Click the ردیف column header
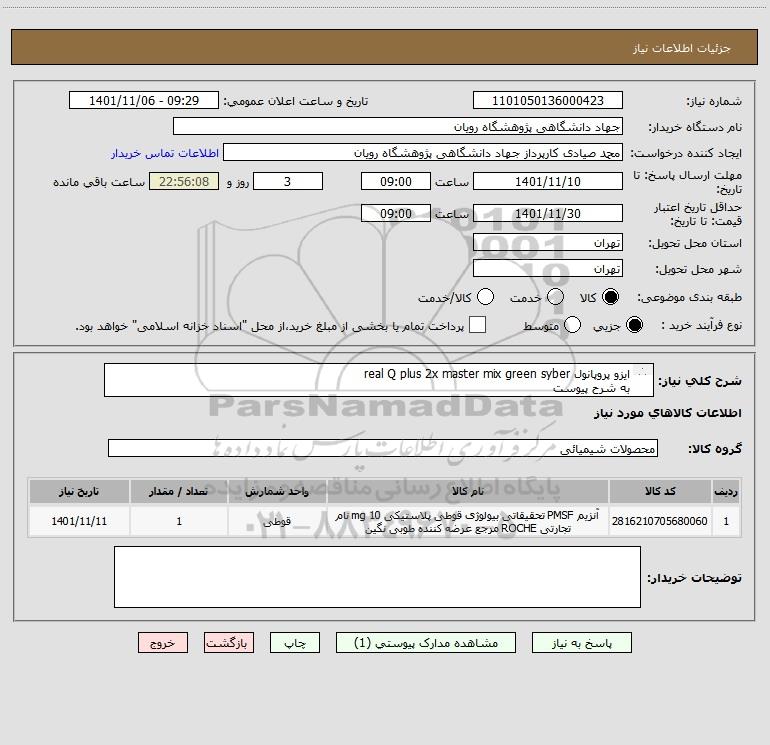This screenshot has width=770, height=745. click(726, 492)
